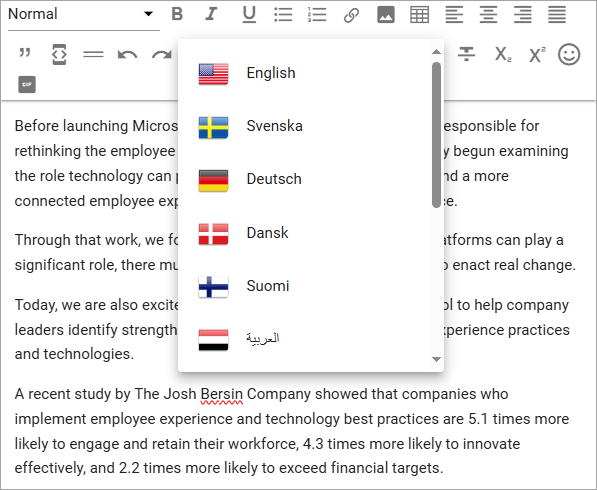This screenshot has width=597, height=490.
Task: Toggle italic formatting
Action: (211, 14)
